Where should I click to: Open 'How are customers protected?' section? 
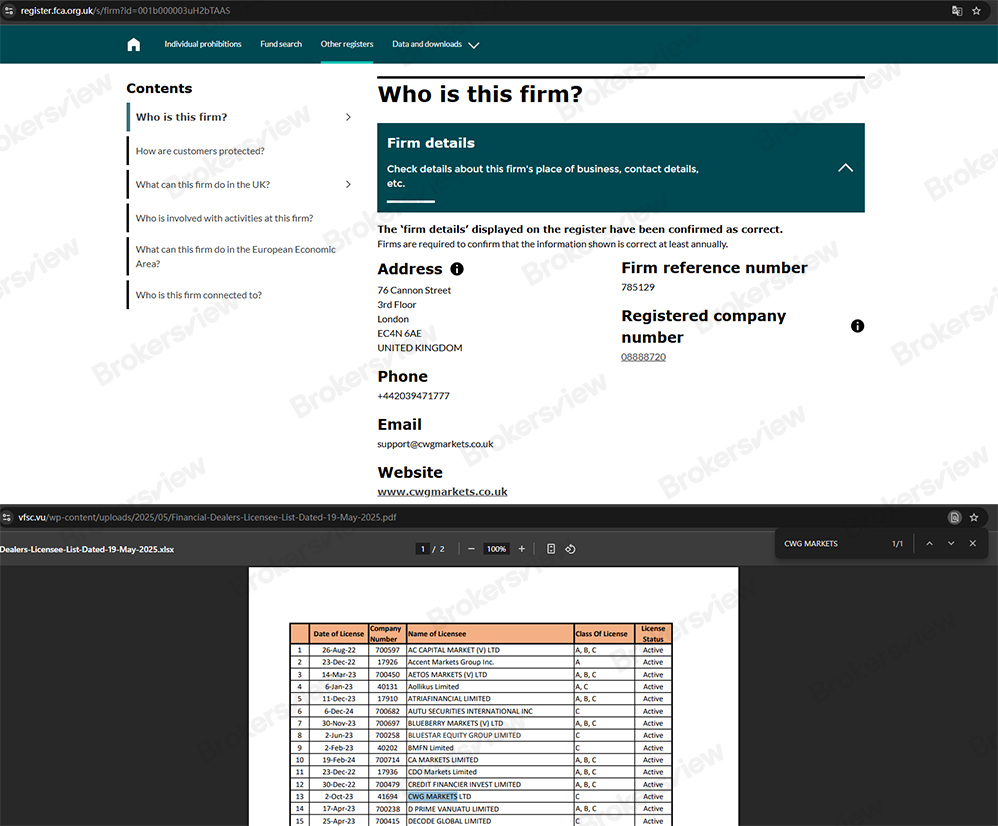click(x=200, y=151)
